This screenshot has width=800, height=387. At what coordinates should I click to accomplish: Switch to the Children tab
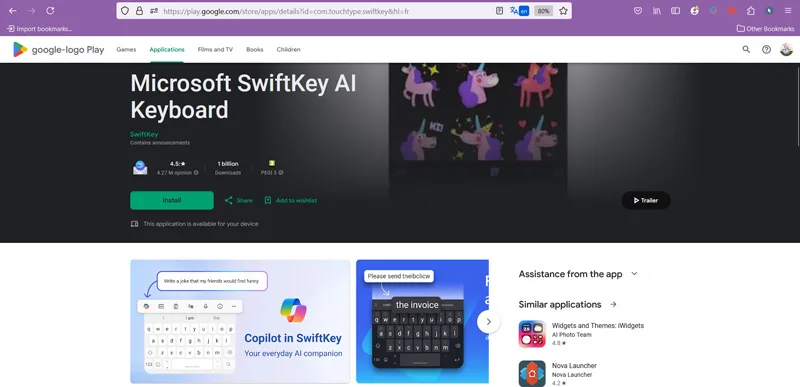(x=288, y=49)
